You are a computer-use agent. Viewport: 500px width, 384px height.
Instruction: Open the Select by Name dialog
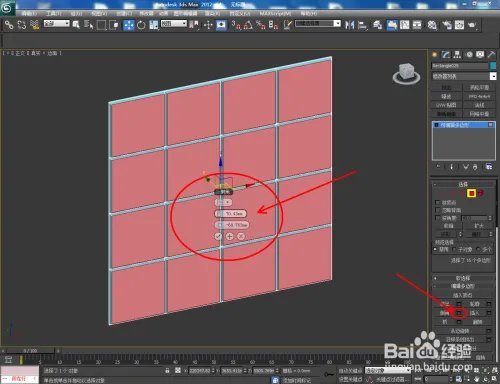click(88, 25)
